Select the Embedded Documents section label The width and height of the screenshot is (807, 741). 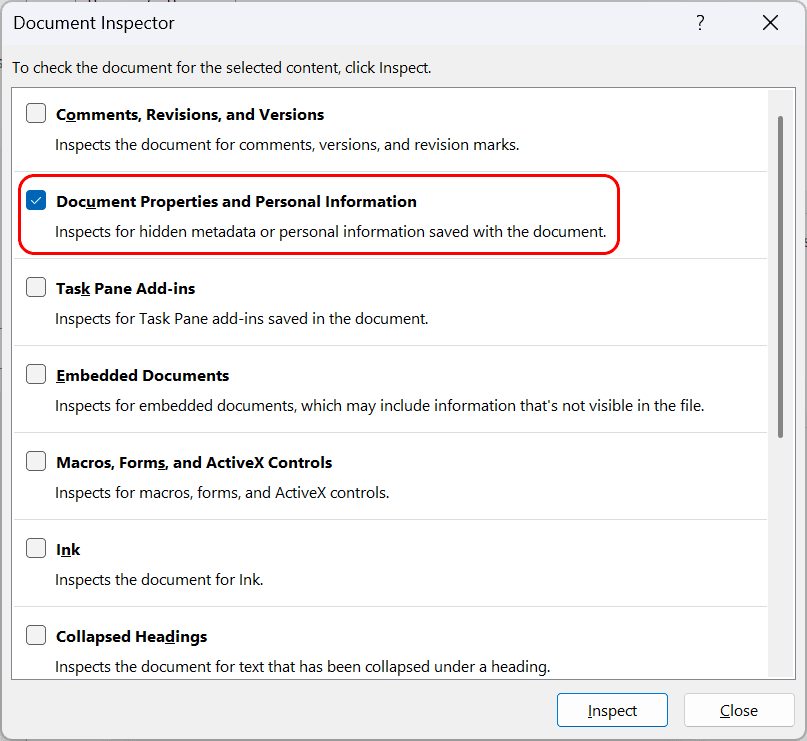coord(141,375)
